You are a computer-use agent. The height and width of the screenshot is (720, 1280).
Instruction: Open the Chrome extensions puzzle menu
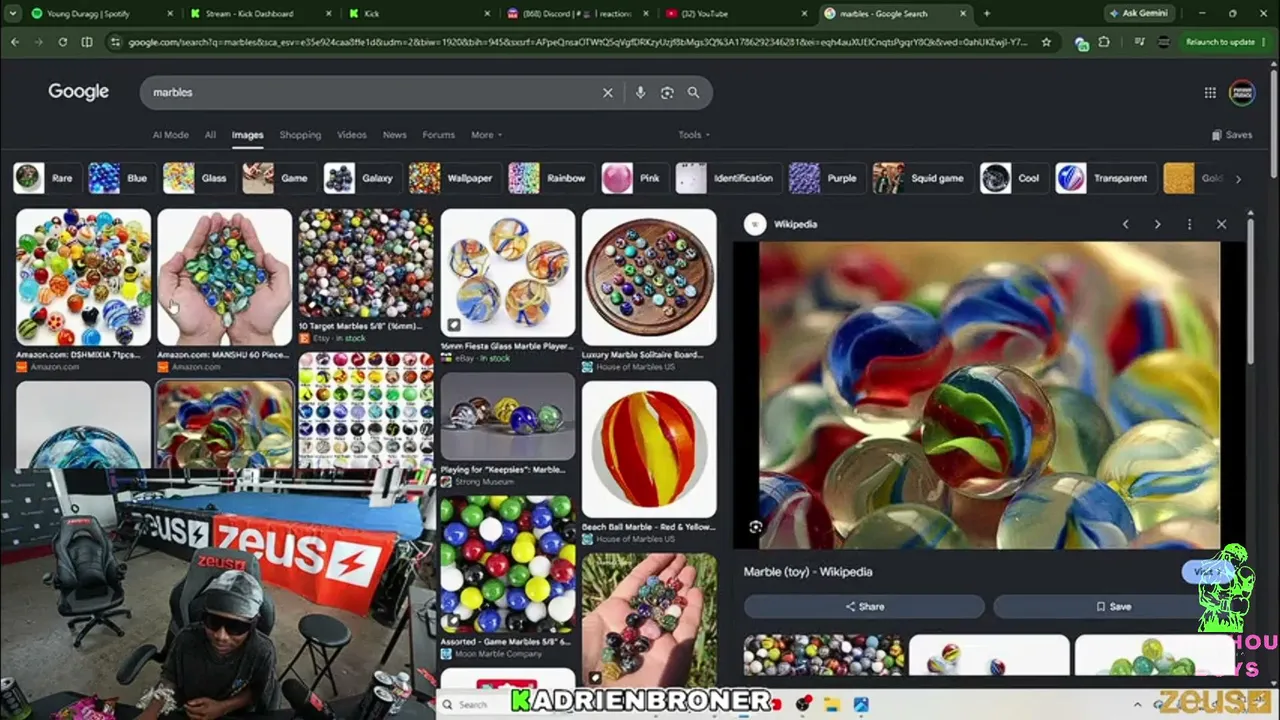(1104, 42)
